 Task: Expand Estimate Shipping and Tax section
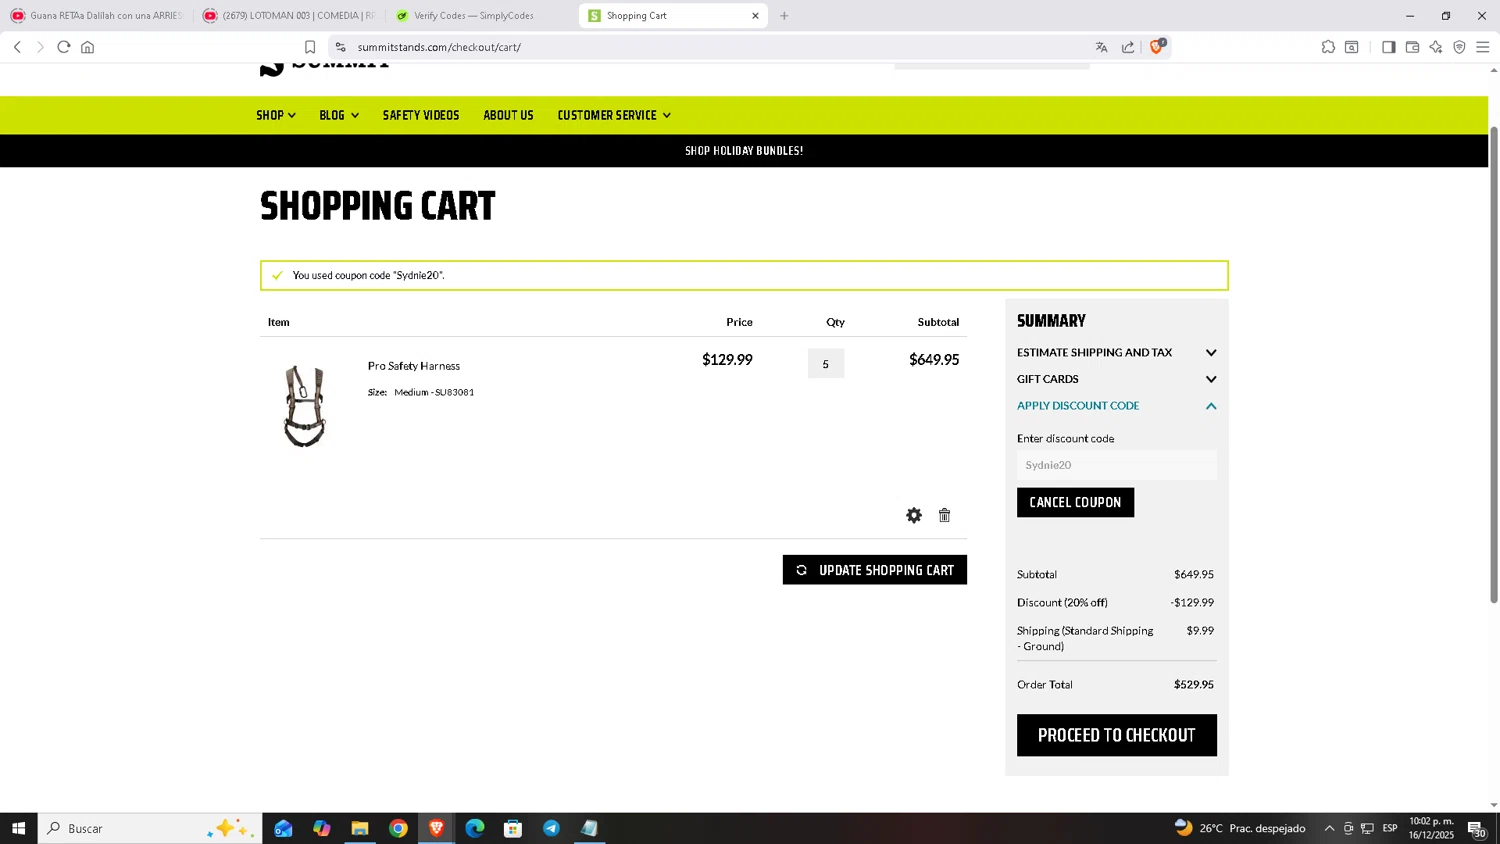[x=1116, y=352]
